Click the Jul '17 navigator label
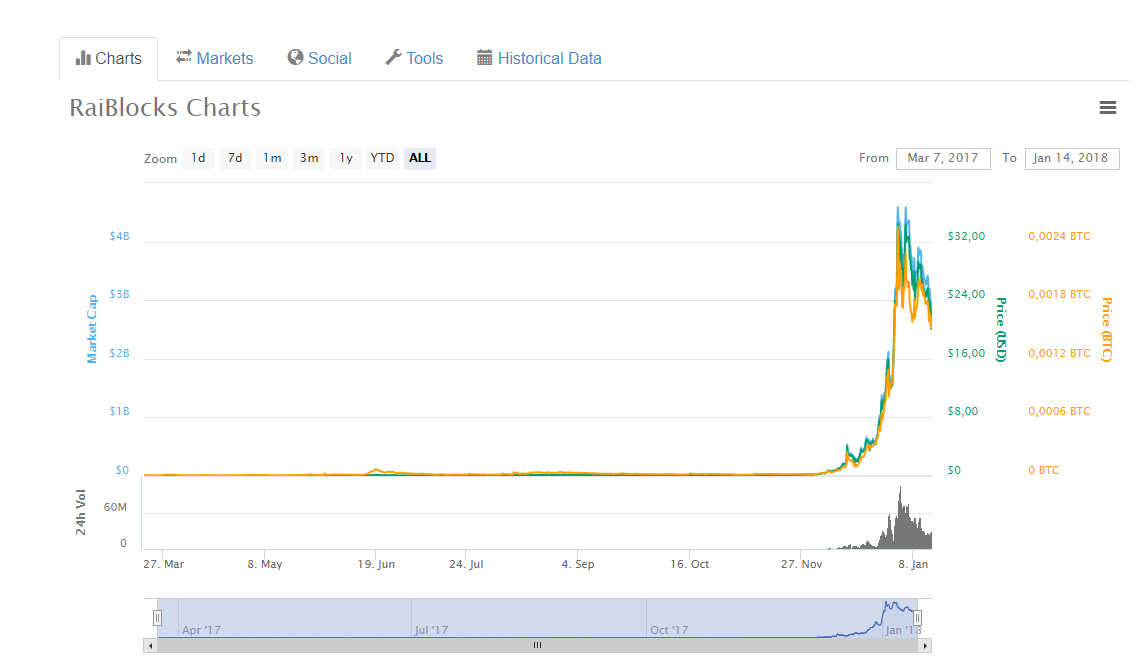1143x666 pixels. point(432,630)
